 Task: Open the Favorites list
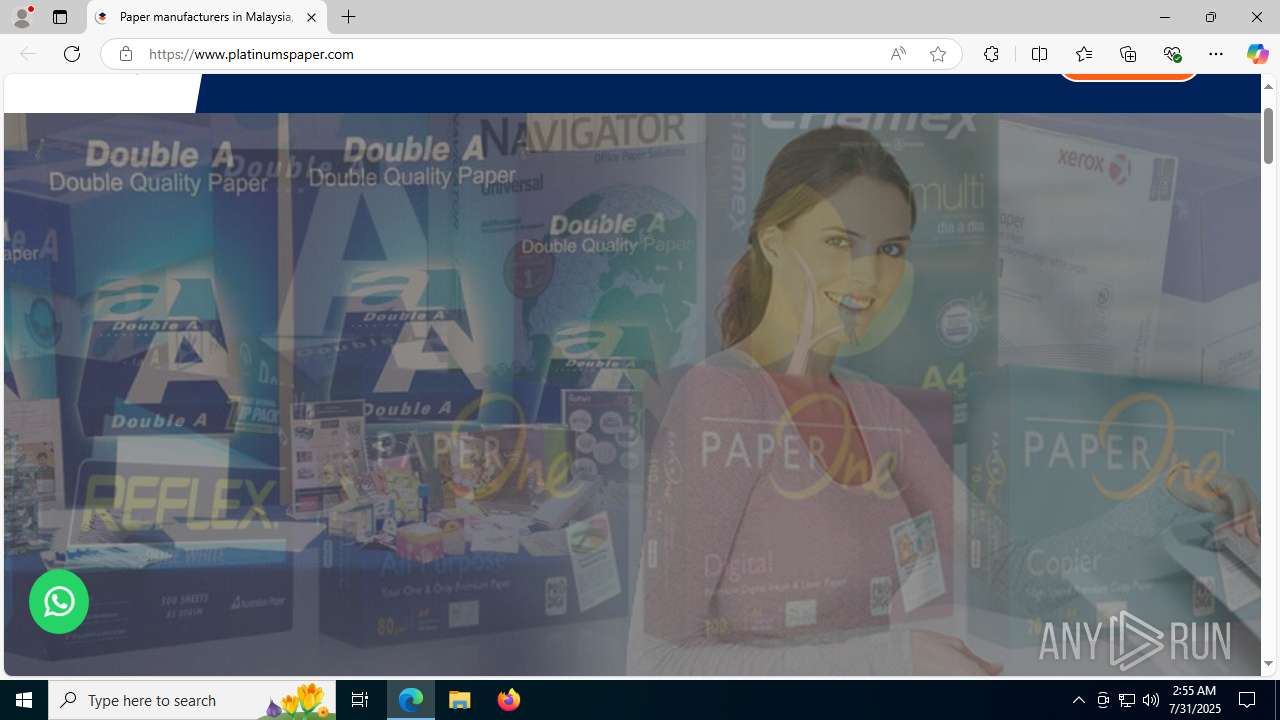pos(1084,54)
